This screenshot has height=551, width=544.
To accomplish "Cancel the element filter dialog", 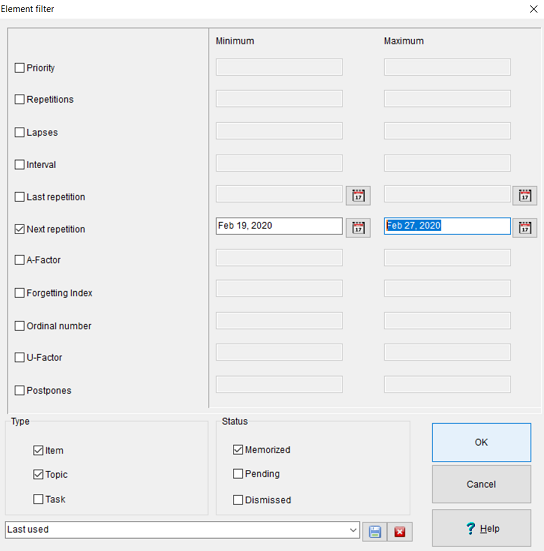I will click(x=481, y=484).
